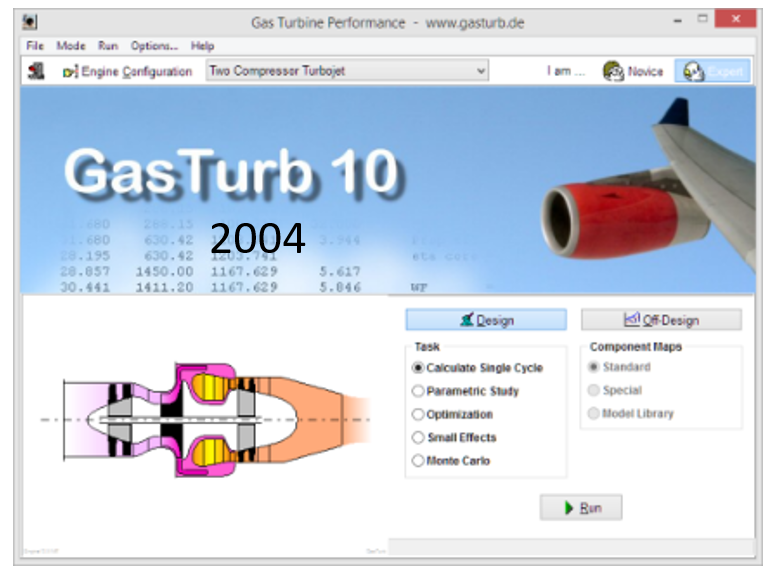
Task: Open the Options menu
Action: pyautogui.click(x=154, y=46)
